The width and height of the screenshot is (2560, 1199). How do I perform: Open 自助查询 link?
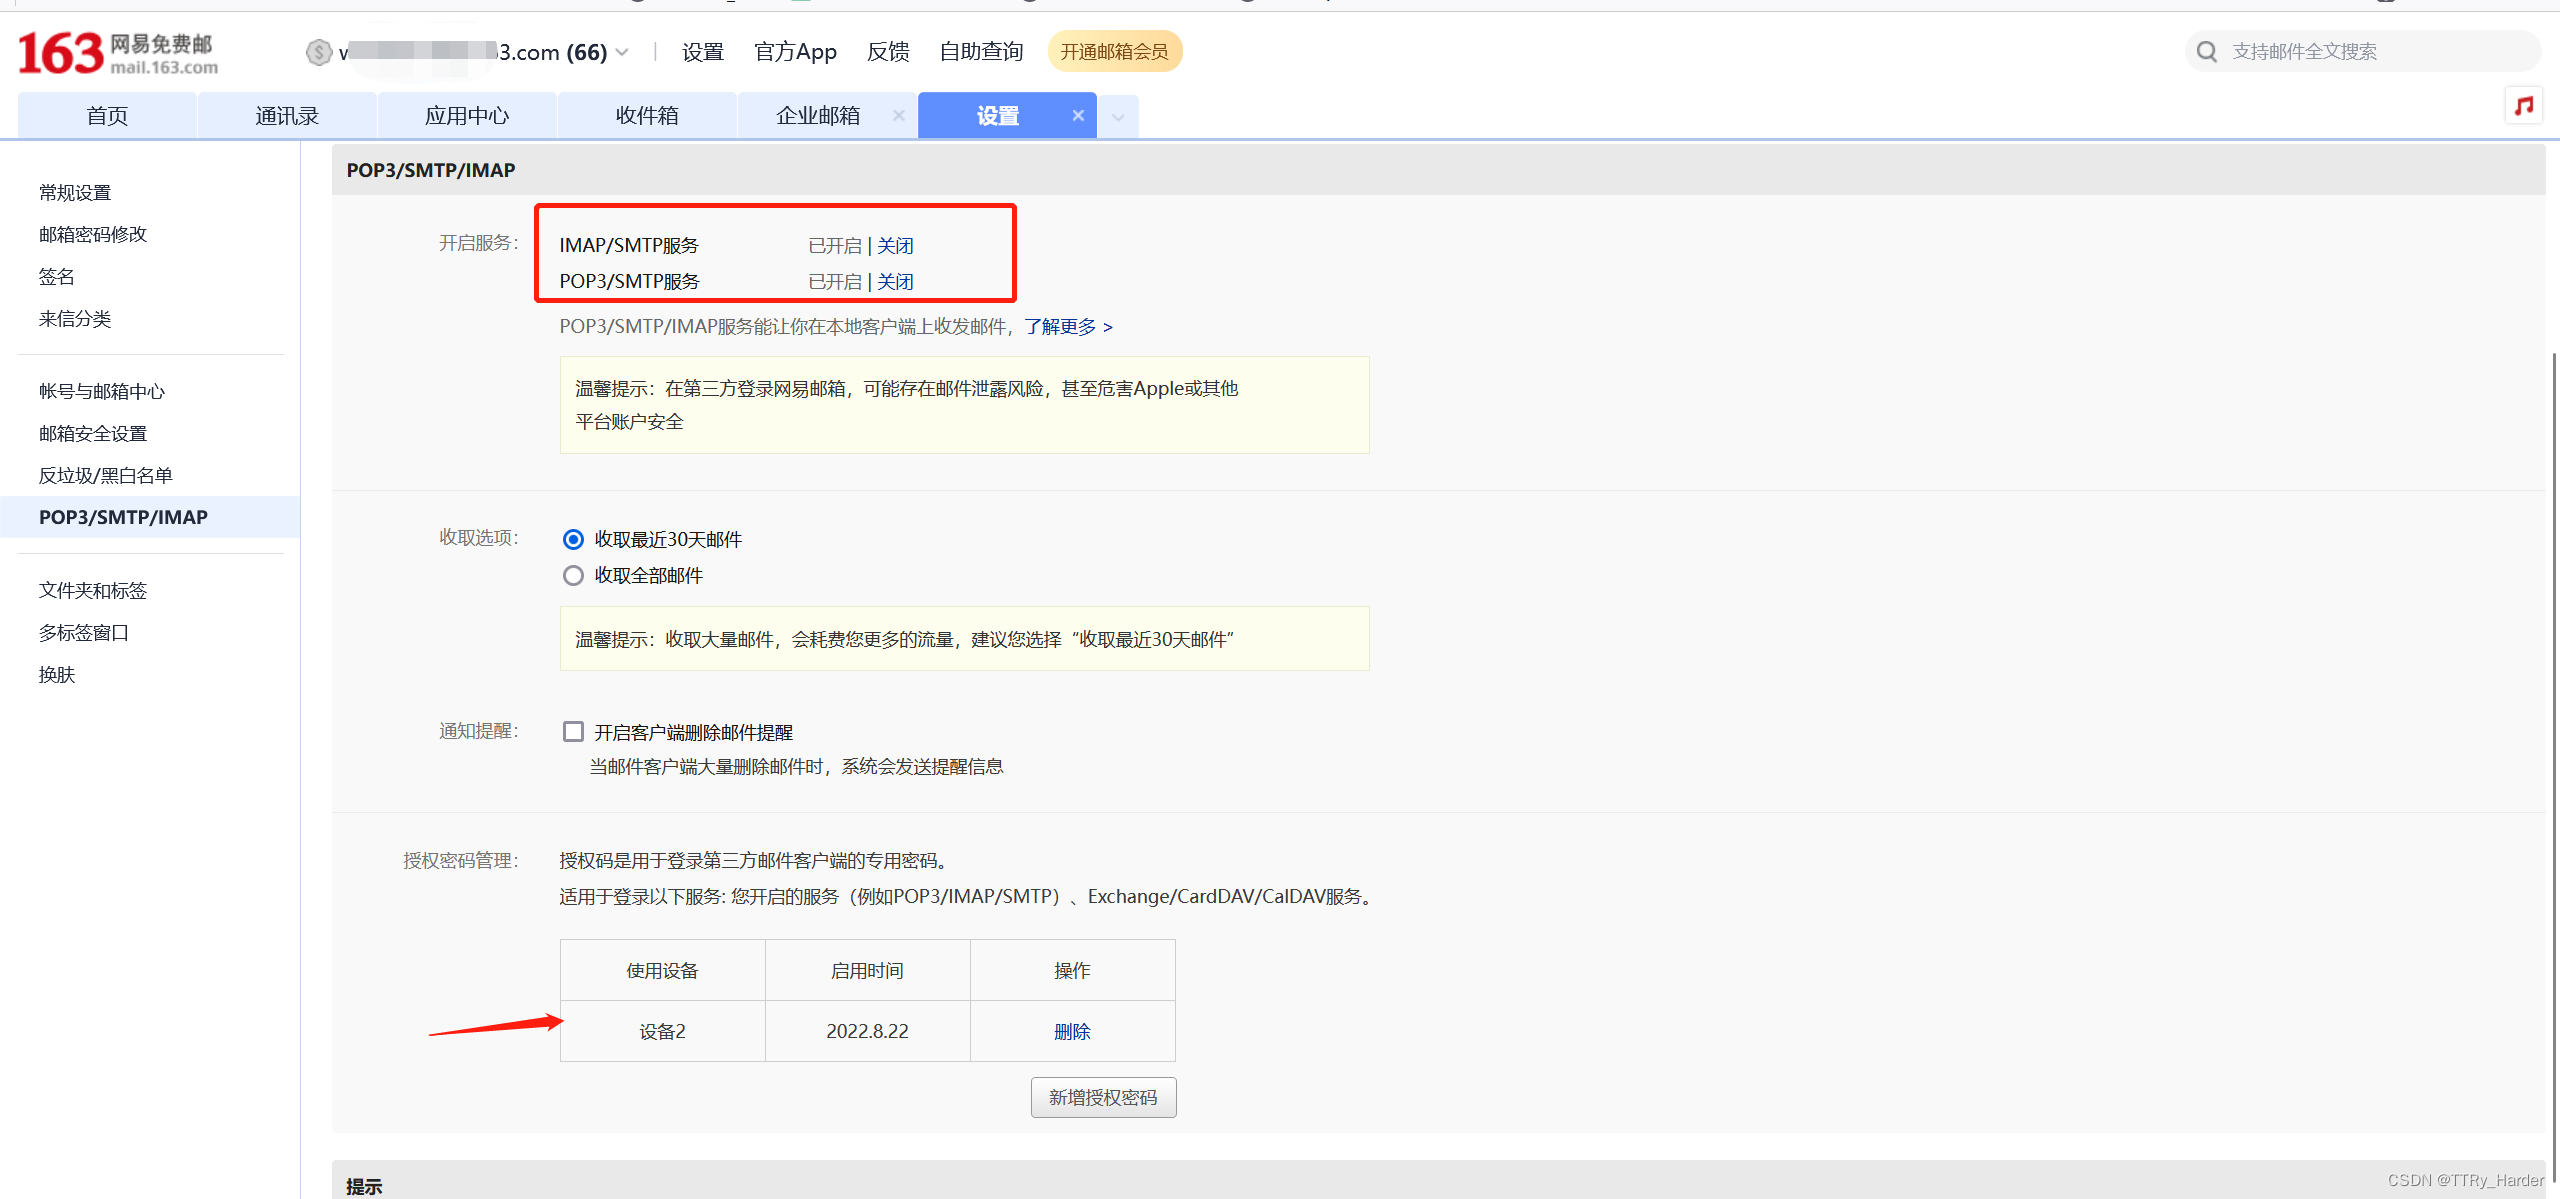(x=981, y=52)
